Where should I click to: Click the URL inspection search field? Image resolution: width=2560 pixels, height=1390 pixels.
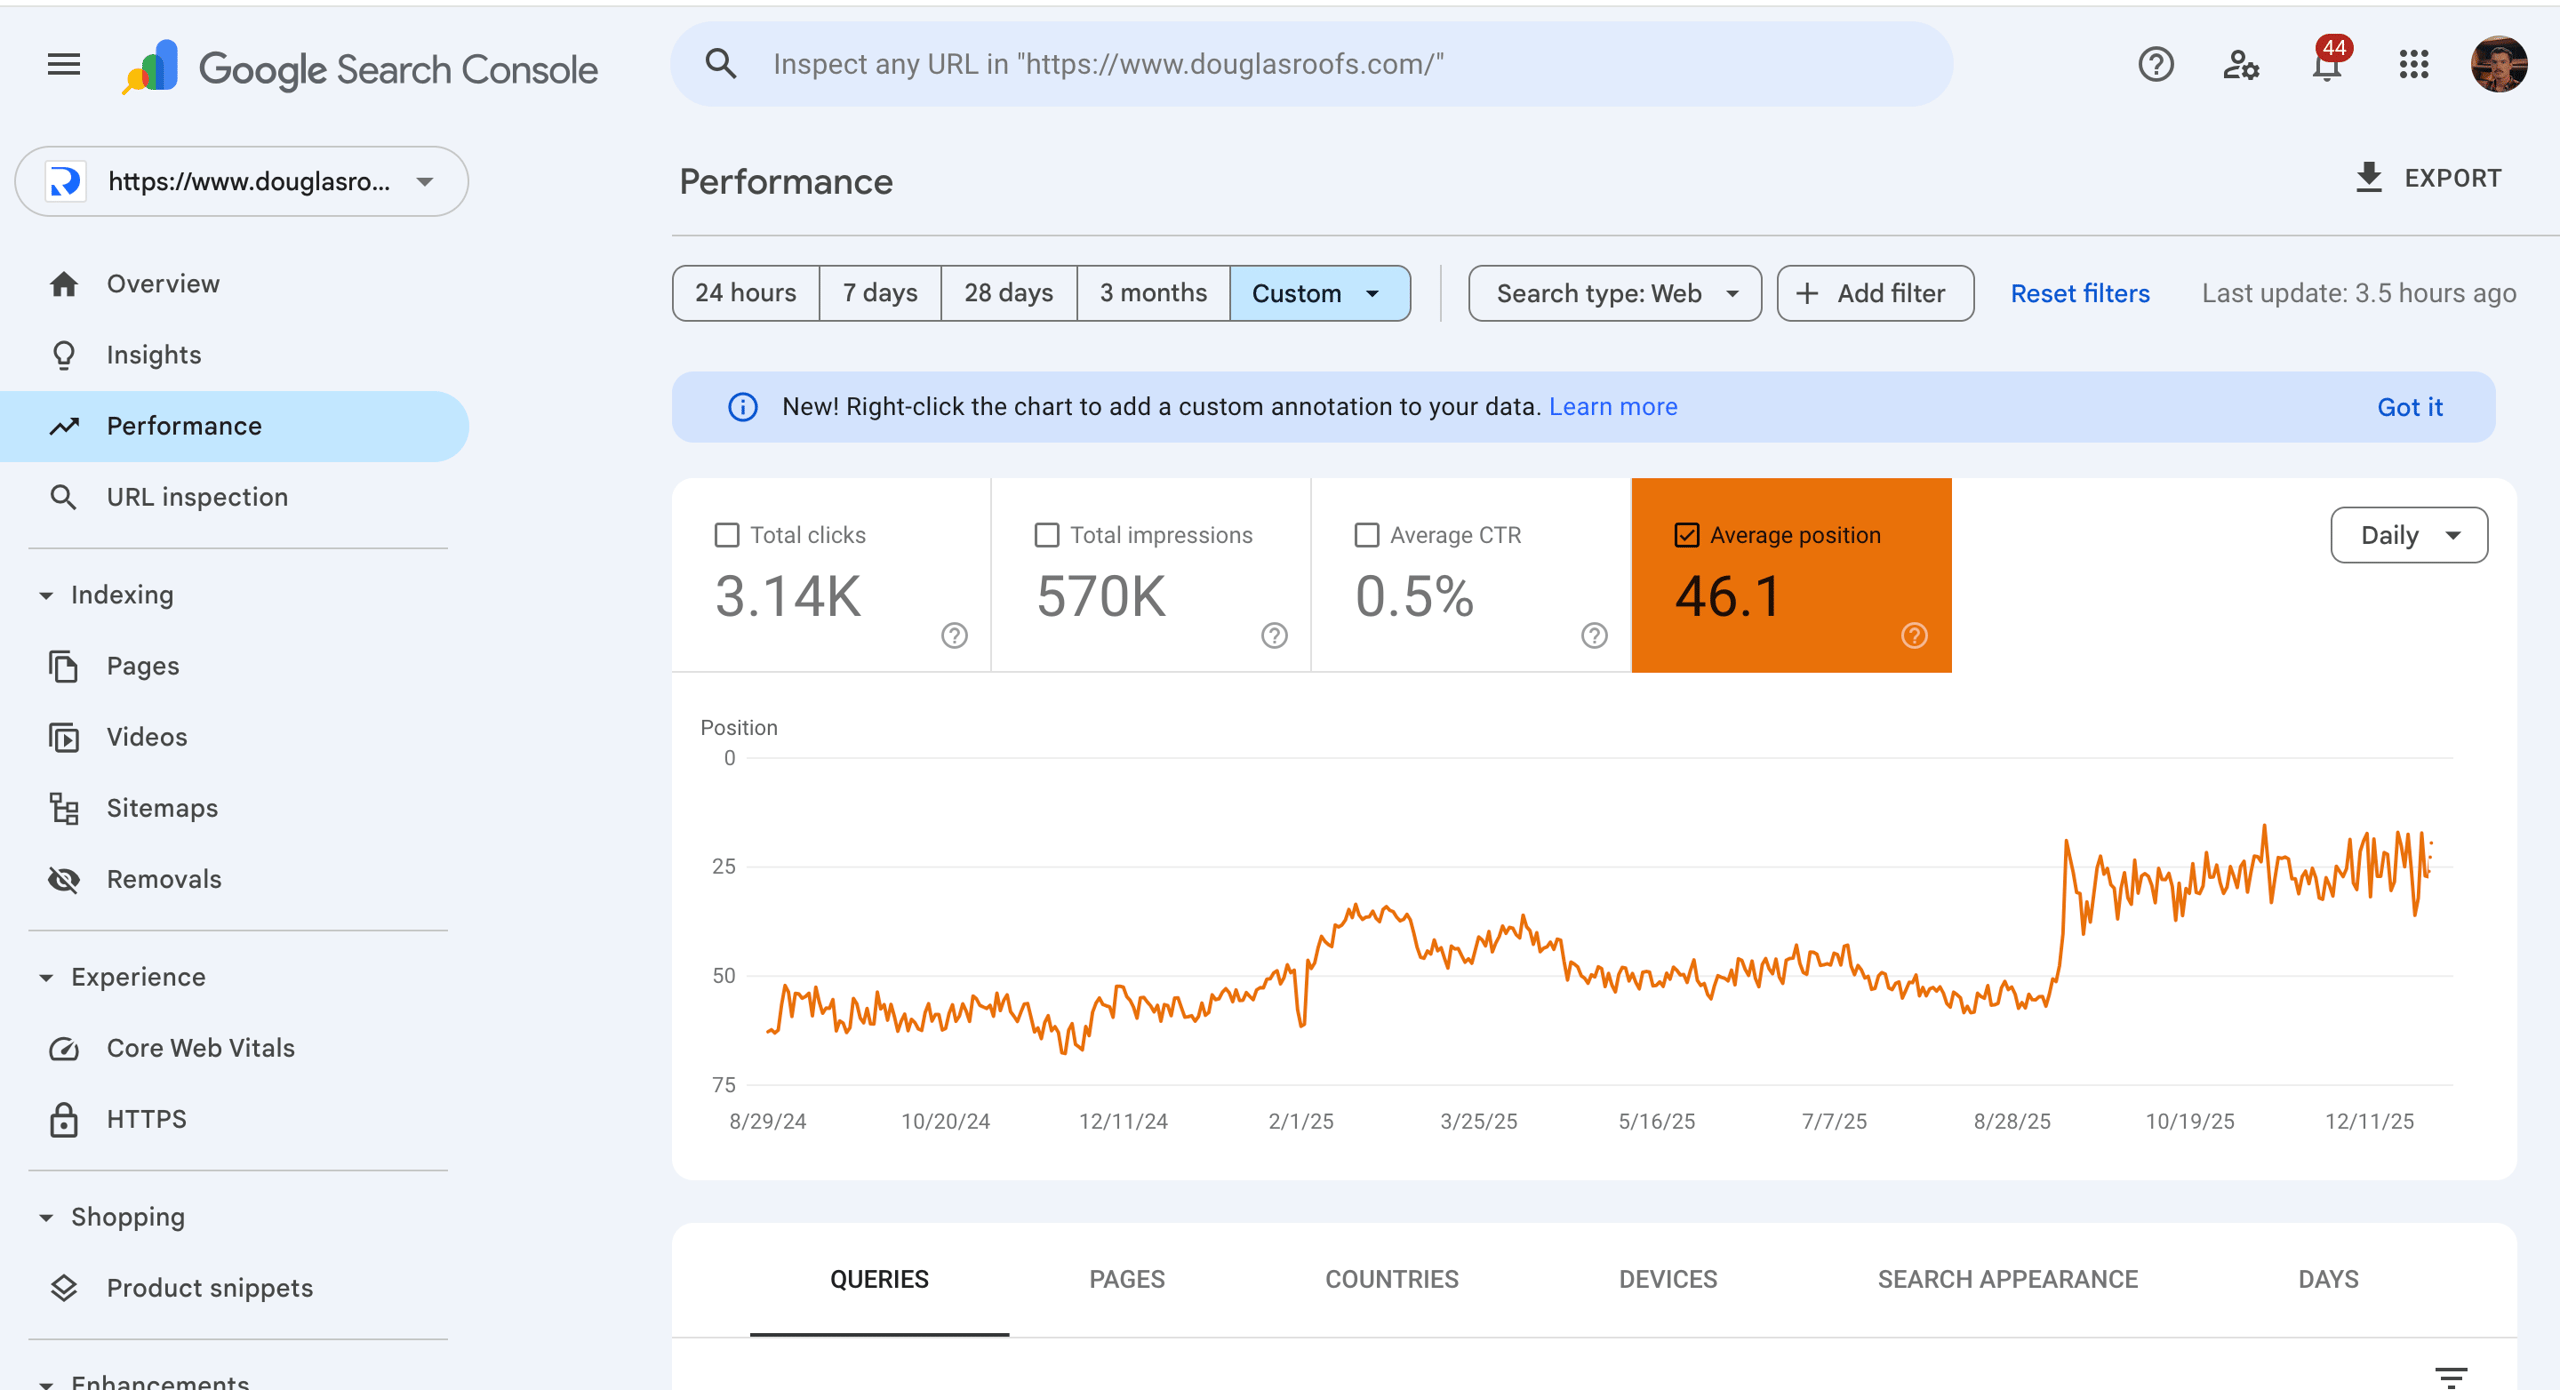pos(1310,65)
